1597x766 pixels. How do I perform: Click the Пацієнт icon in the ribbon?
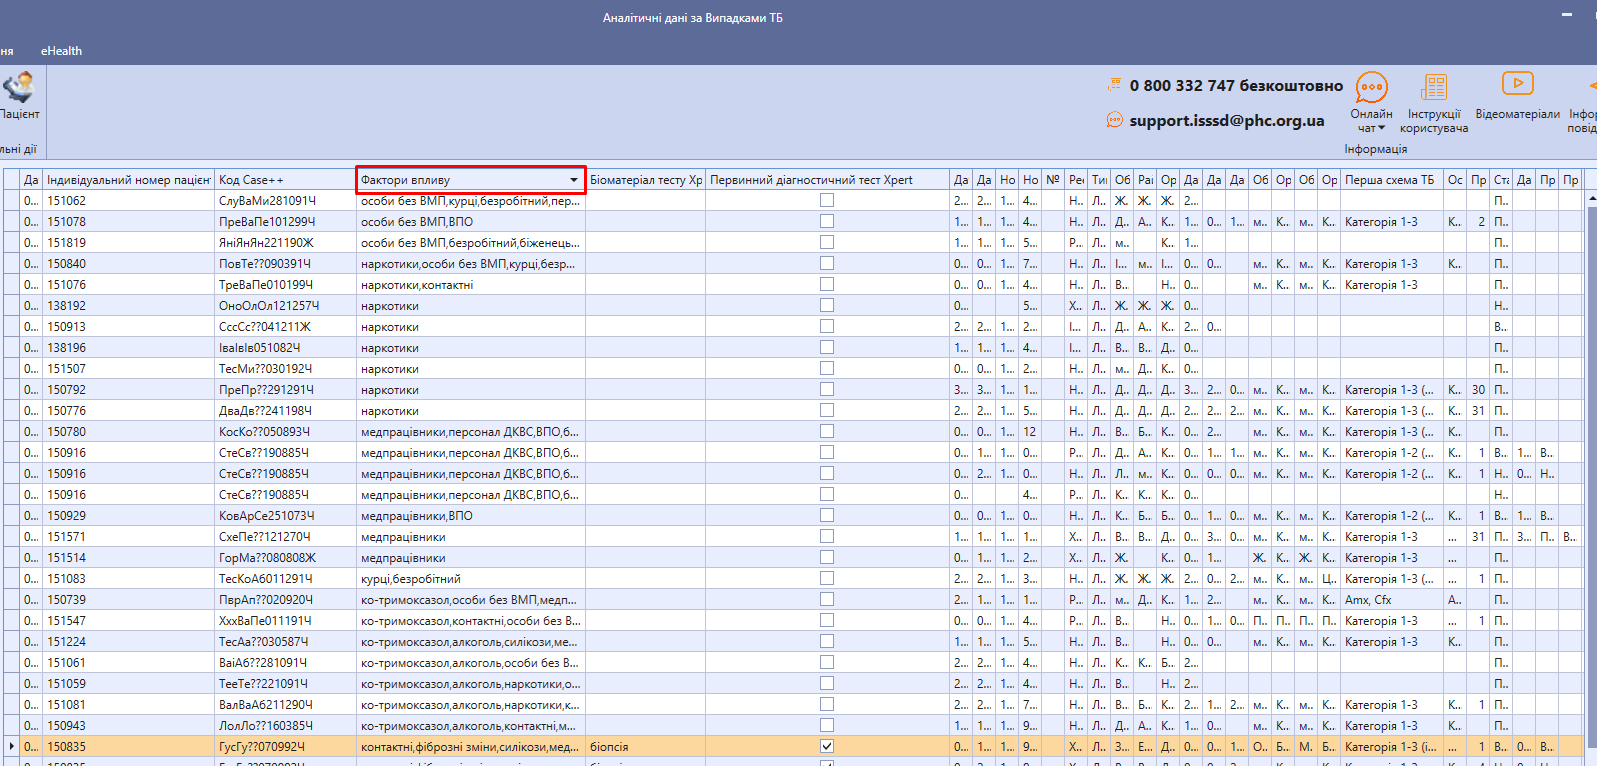click(18, 88)
